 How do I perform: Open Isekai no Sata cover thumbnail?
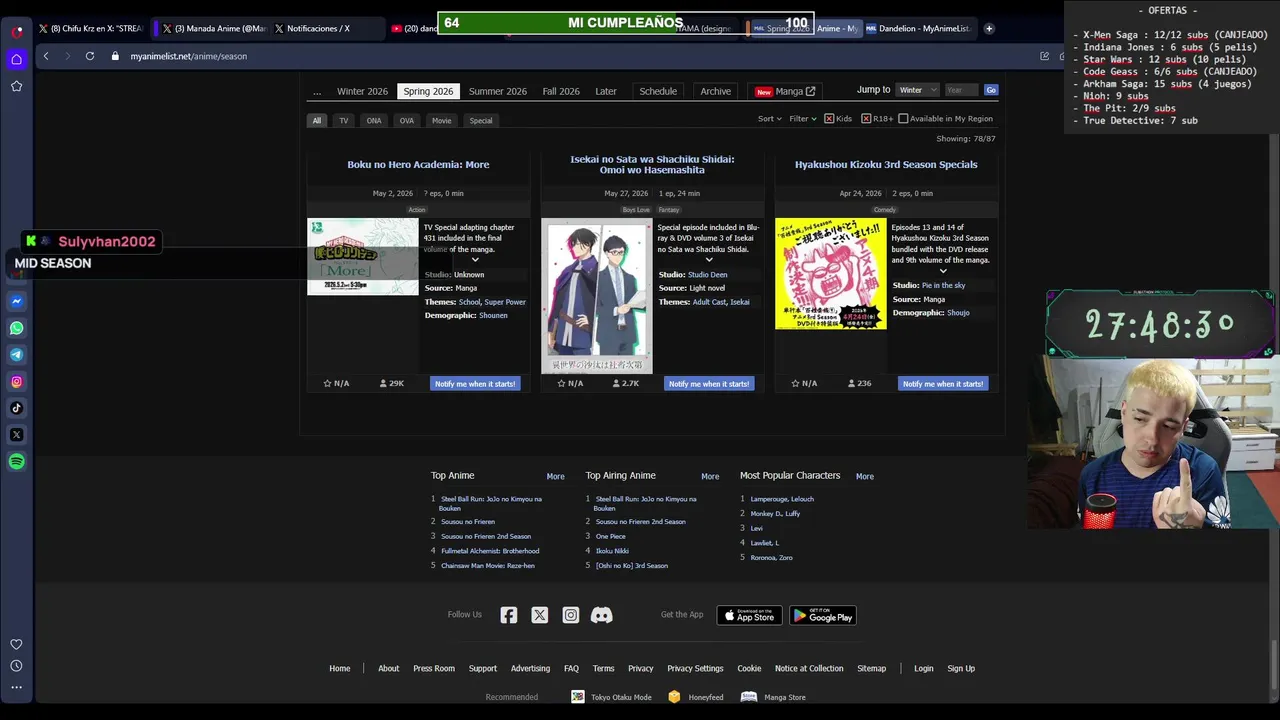tap(597, 296)
